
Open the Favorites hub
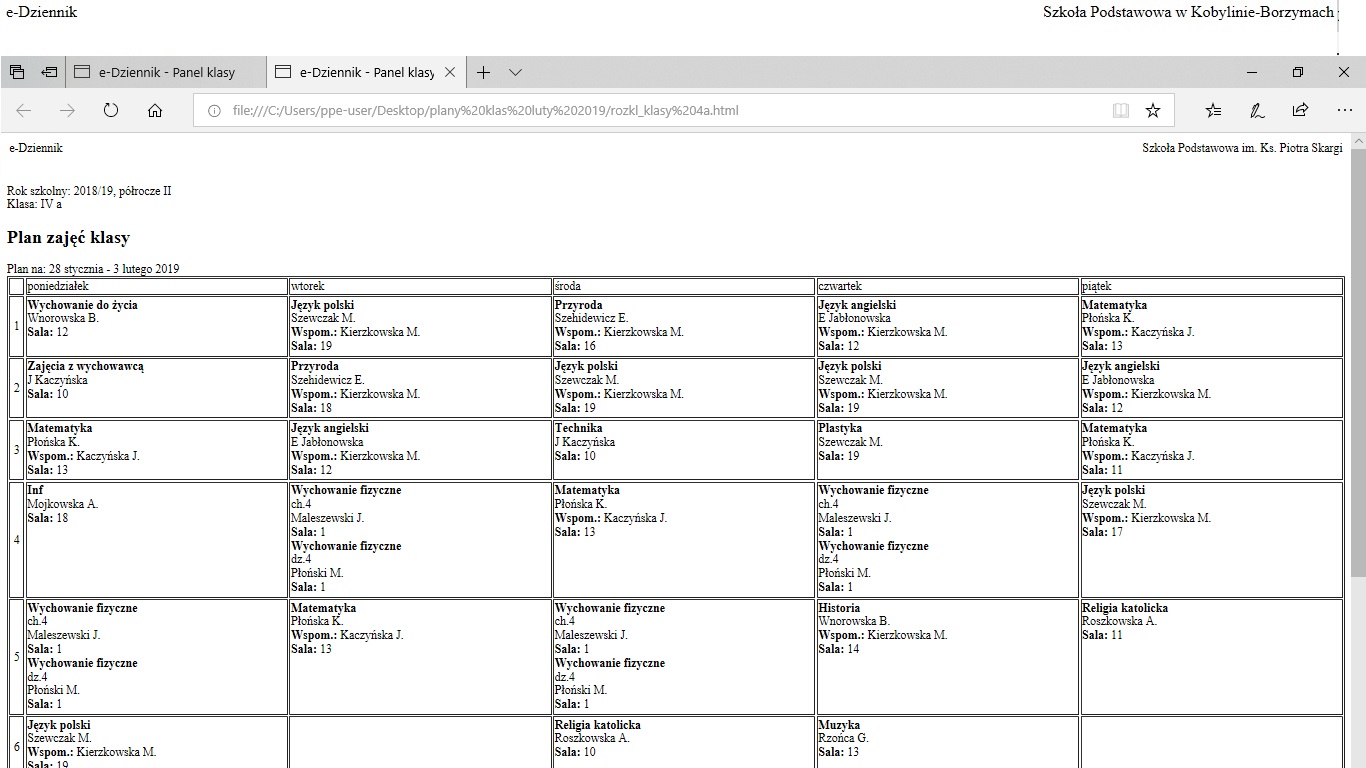click(1213, 110)
